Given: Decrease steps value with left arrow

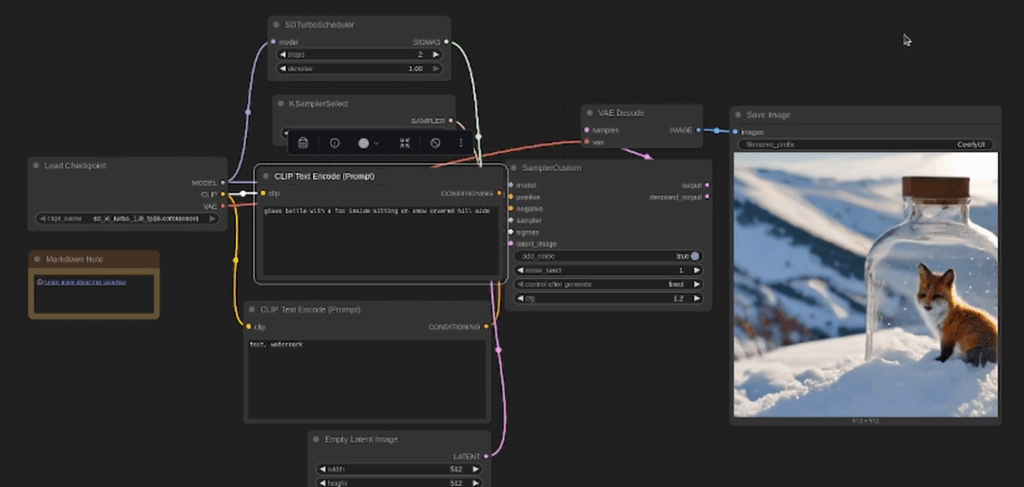Looking at the screenshot, I should [x=283, y=54].
